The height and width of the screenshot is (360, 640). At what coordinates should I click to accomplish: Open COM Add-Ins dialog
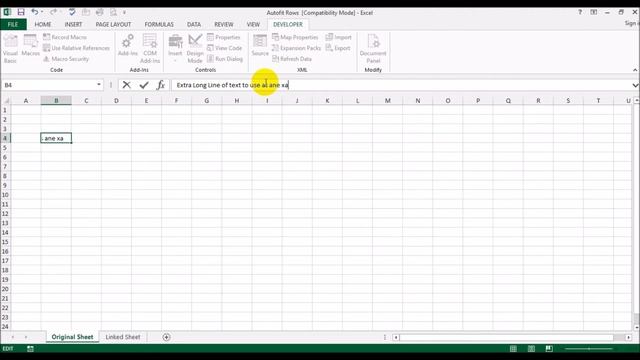point(150,49)
